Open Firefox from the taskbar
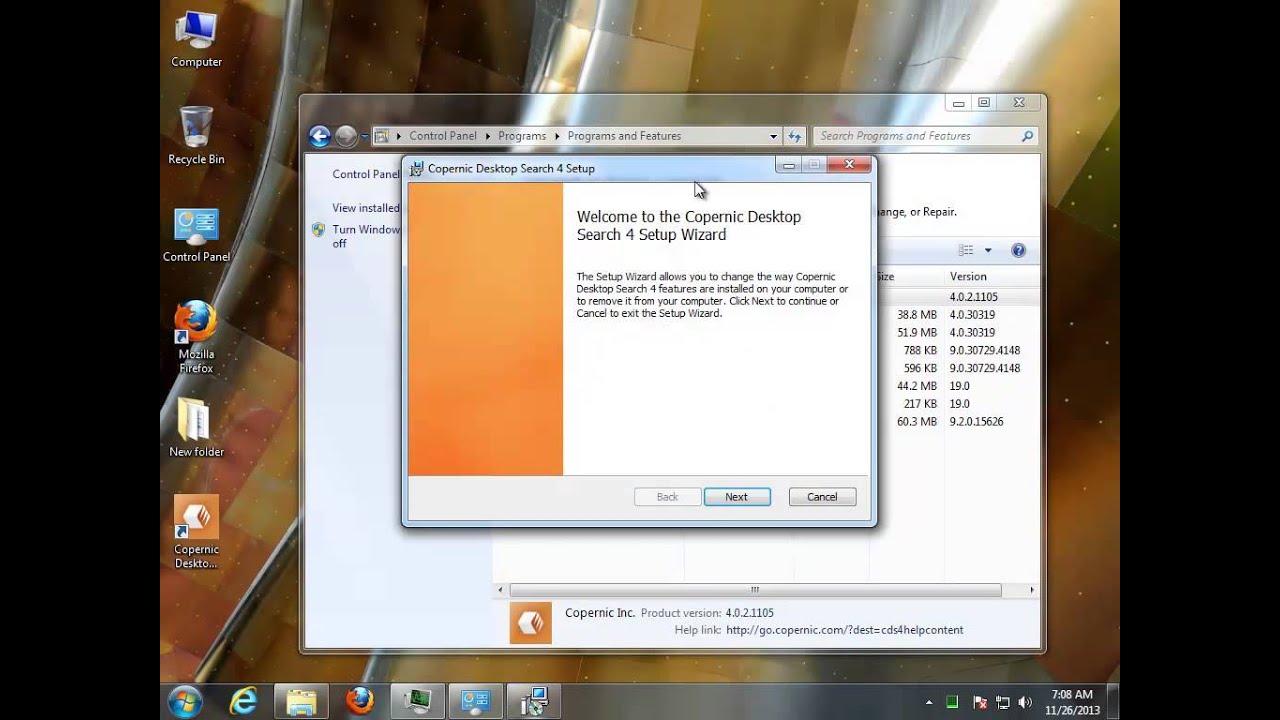The height and width of the screenshot is (720, 1280). point(359,701)
